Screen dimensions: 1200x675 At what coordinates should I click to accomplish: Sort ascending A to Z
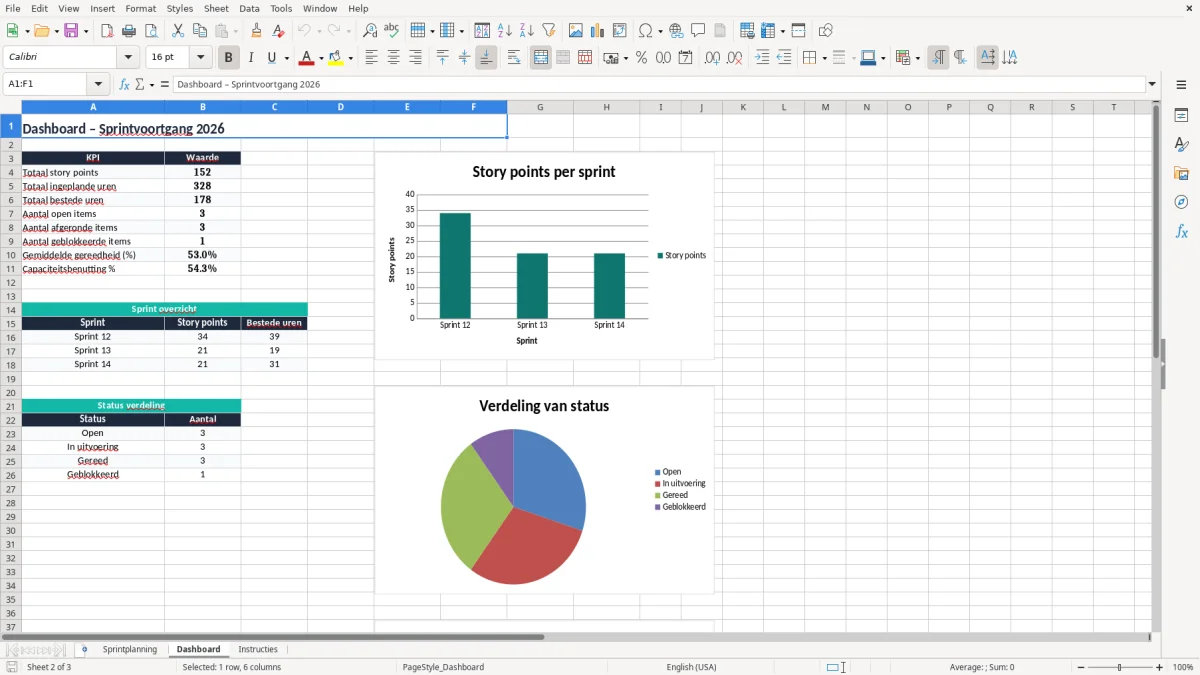point(505,31)
